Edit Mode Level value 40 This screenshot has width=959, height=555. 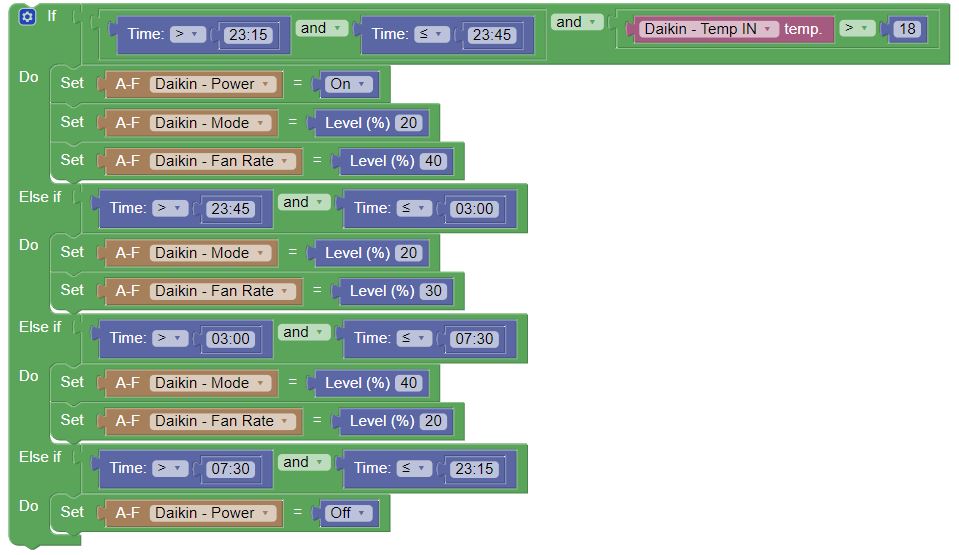click(408, 382)
